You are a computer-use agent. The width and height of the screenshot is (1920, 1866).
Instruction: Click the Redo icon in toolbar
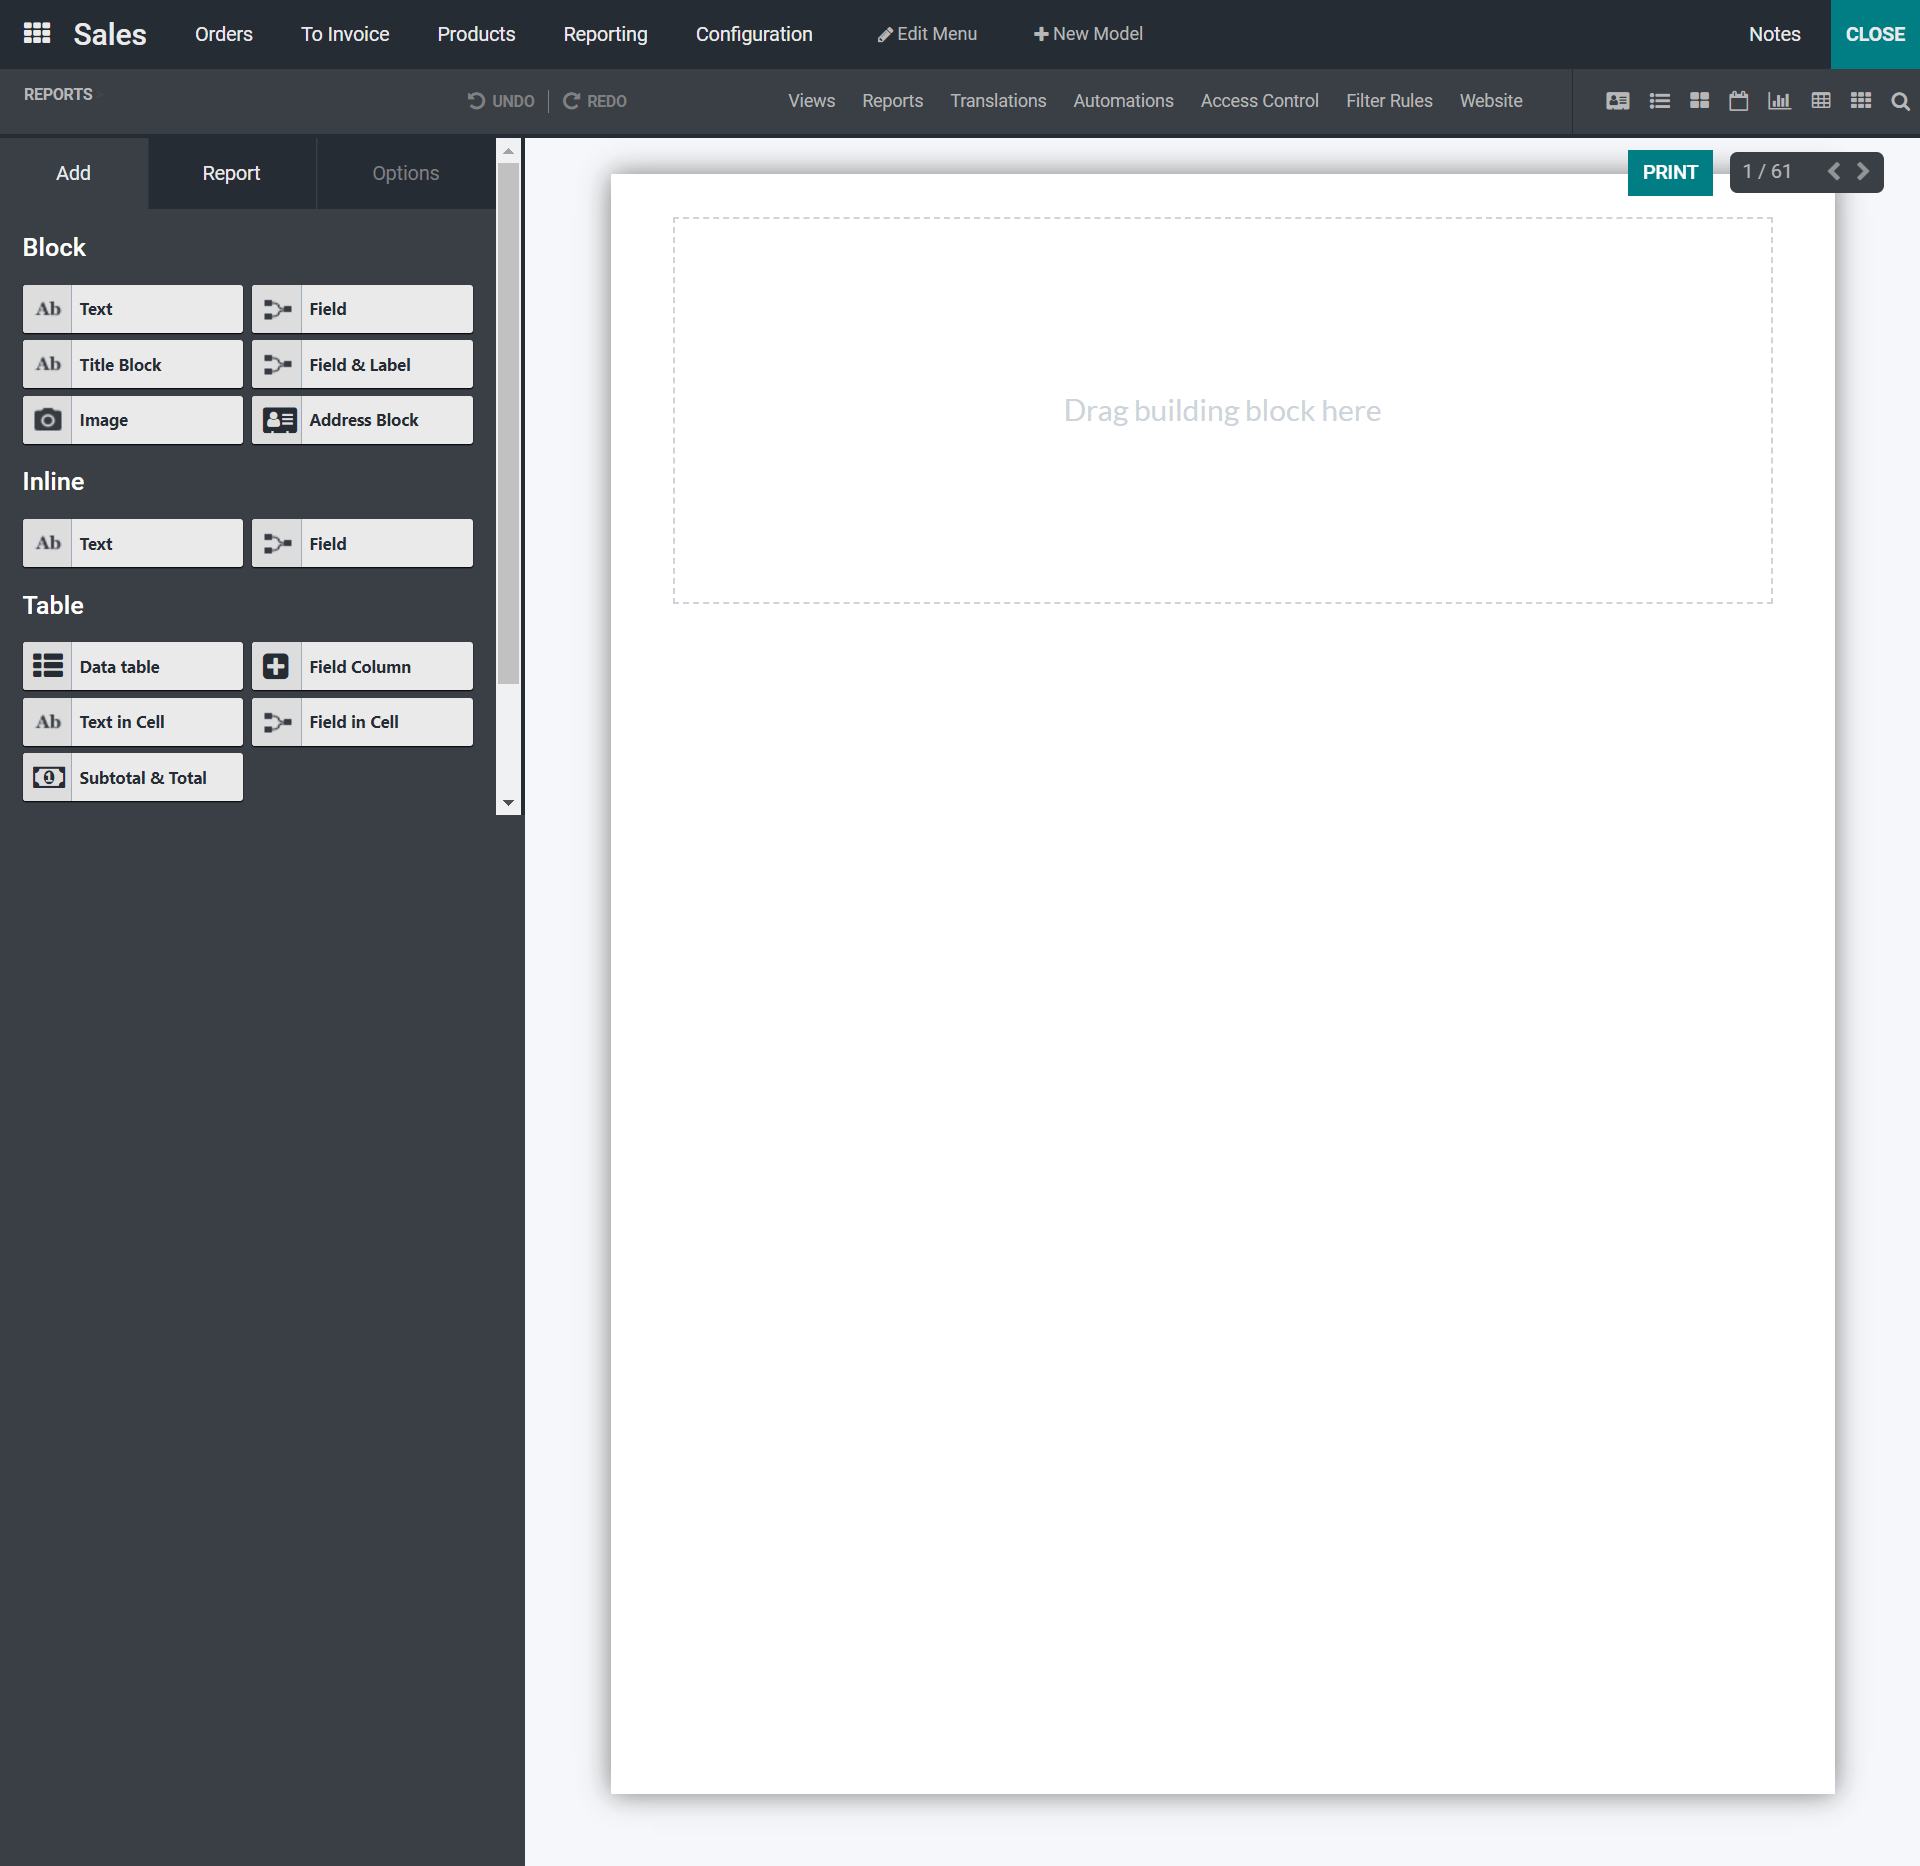coord(573,101)
